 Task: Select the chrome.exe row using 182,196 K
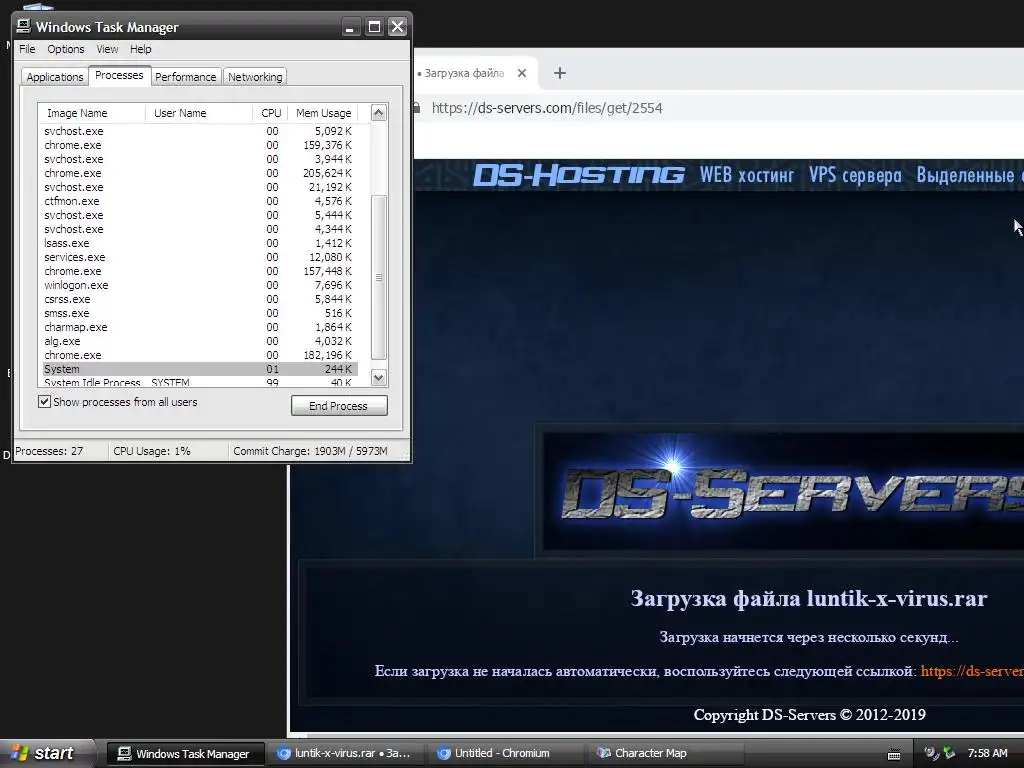pos(200,355)
